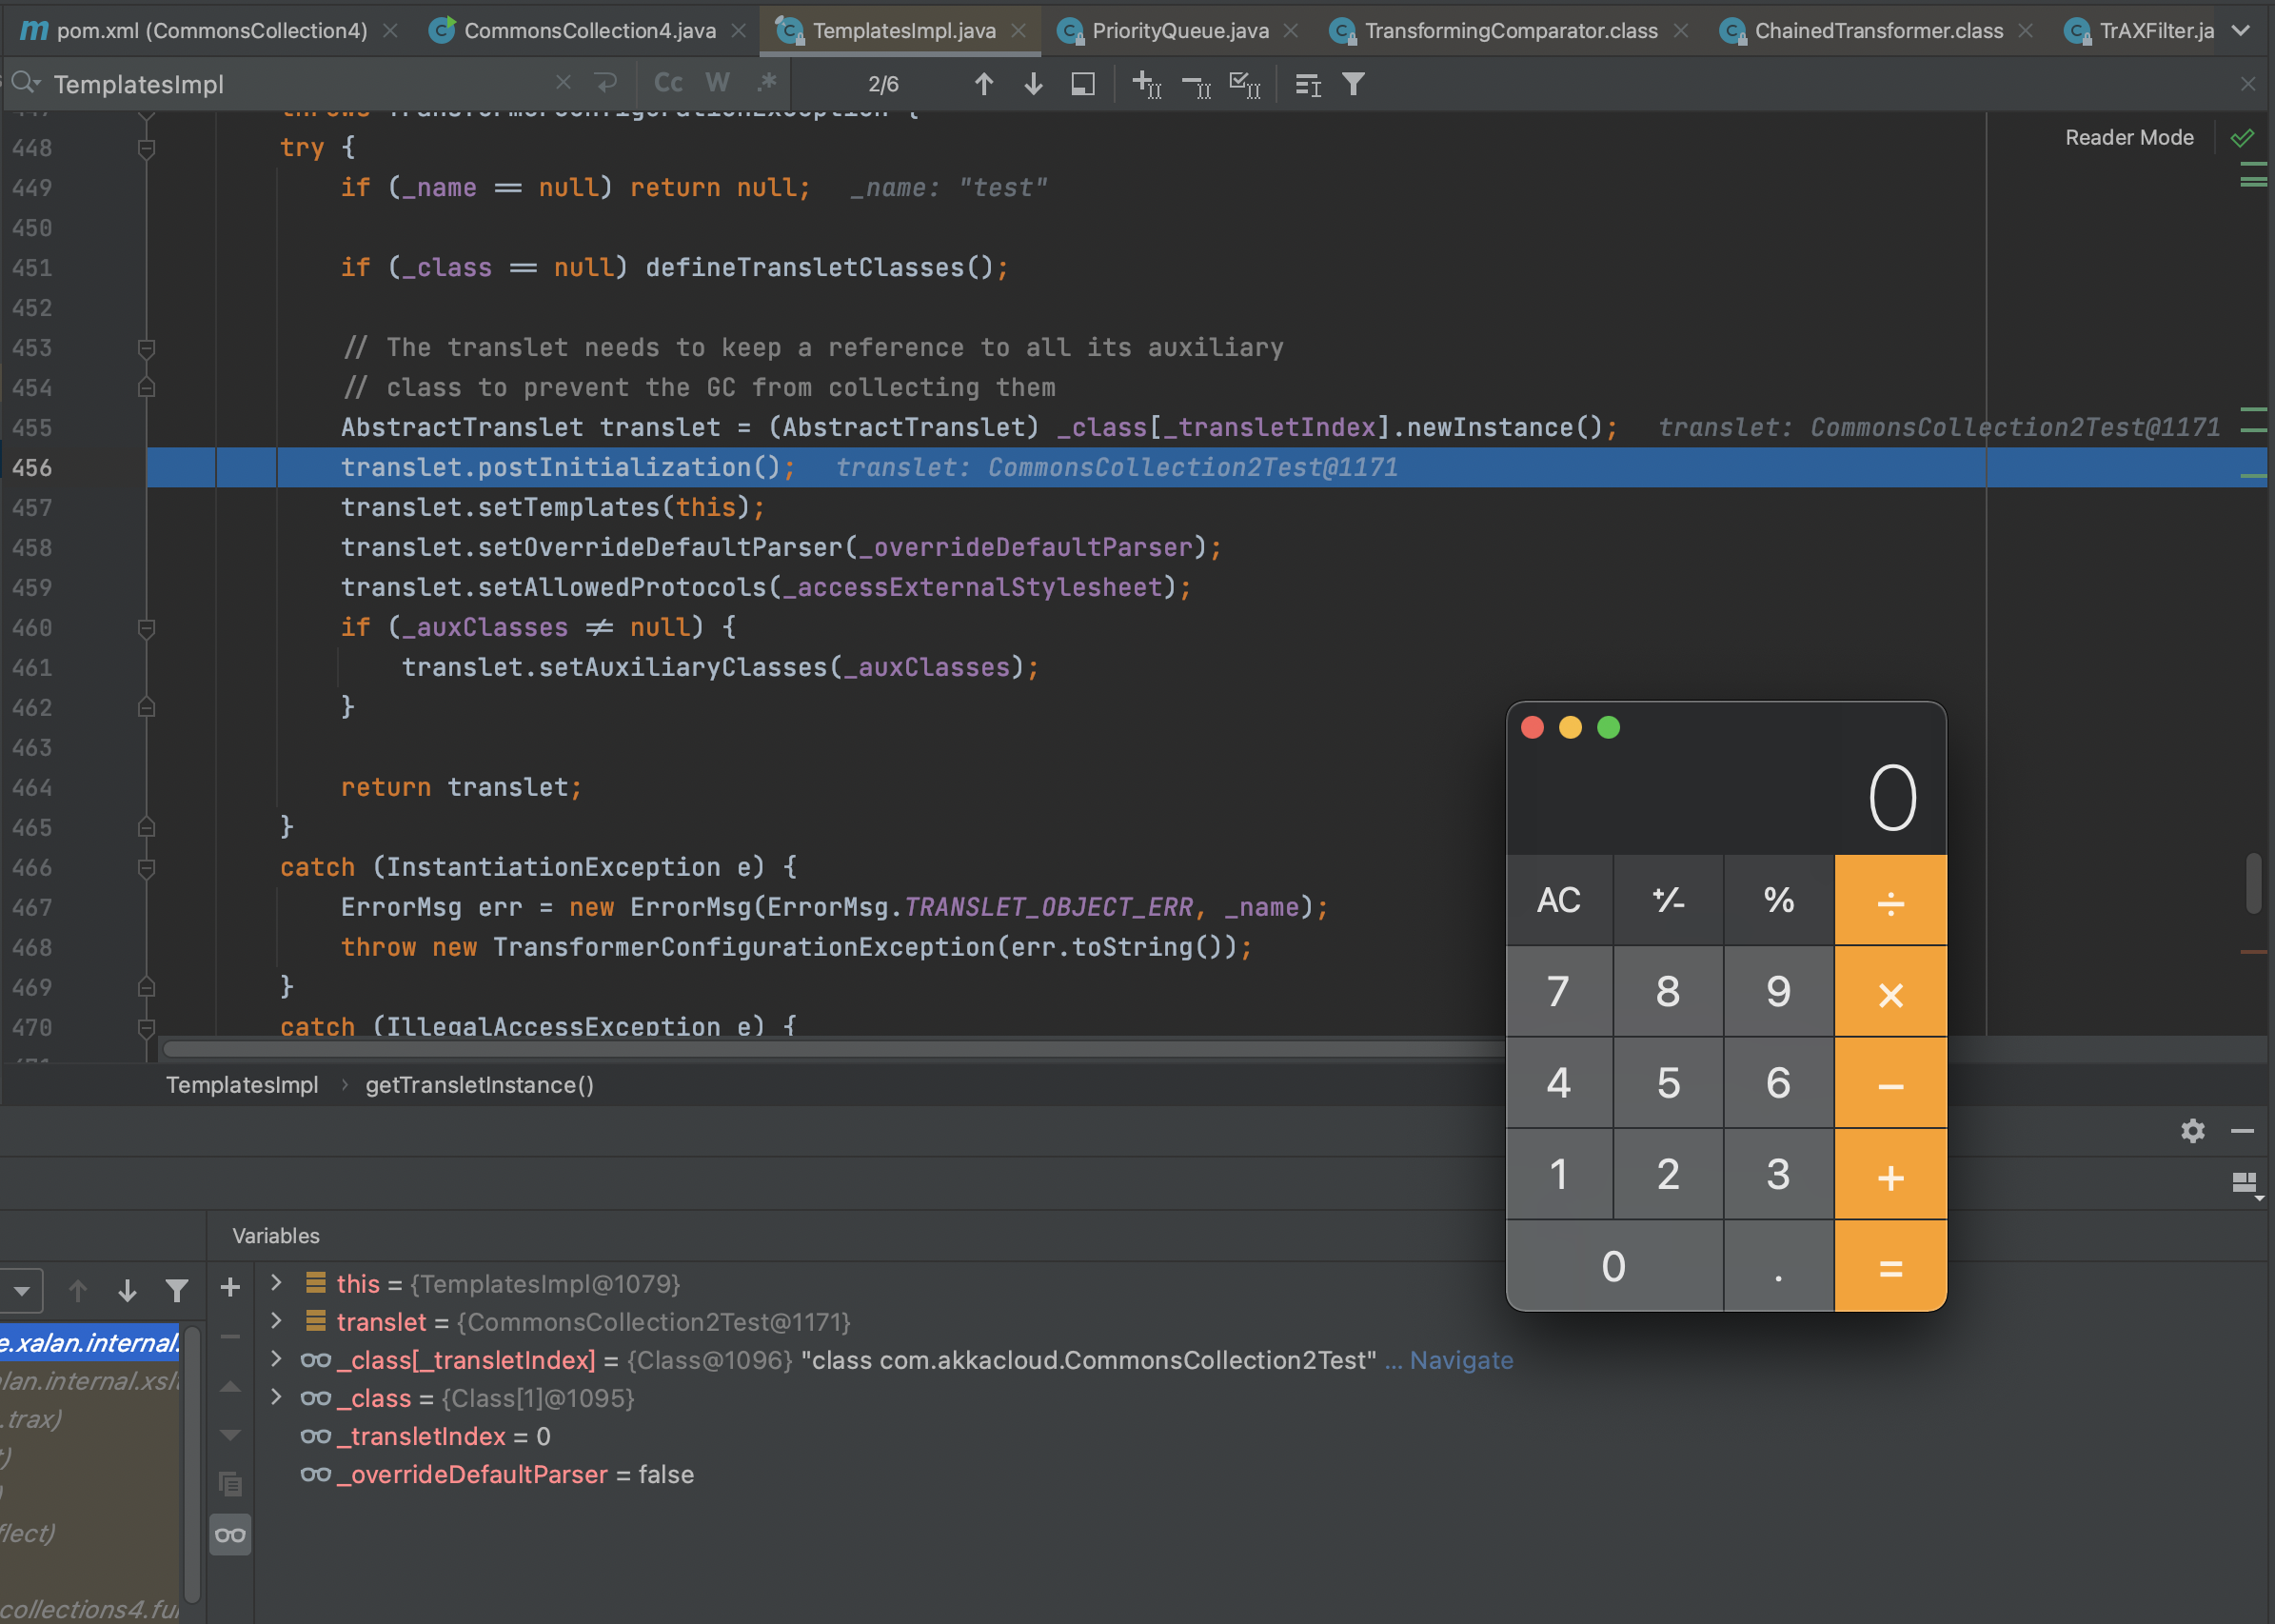This screenshot has width=2275, height=1624.
Task: Click the editor horizontal scrollbar
Action: (x=833, y=1049)
